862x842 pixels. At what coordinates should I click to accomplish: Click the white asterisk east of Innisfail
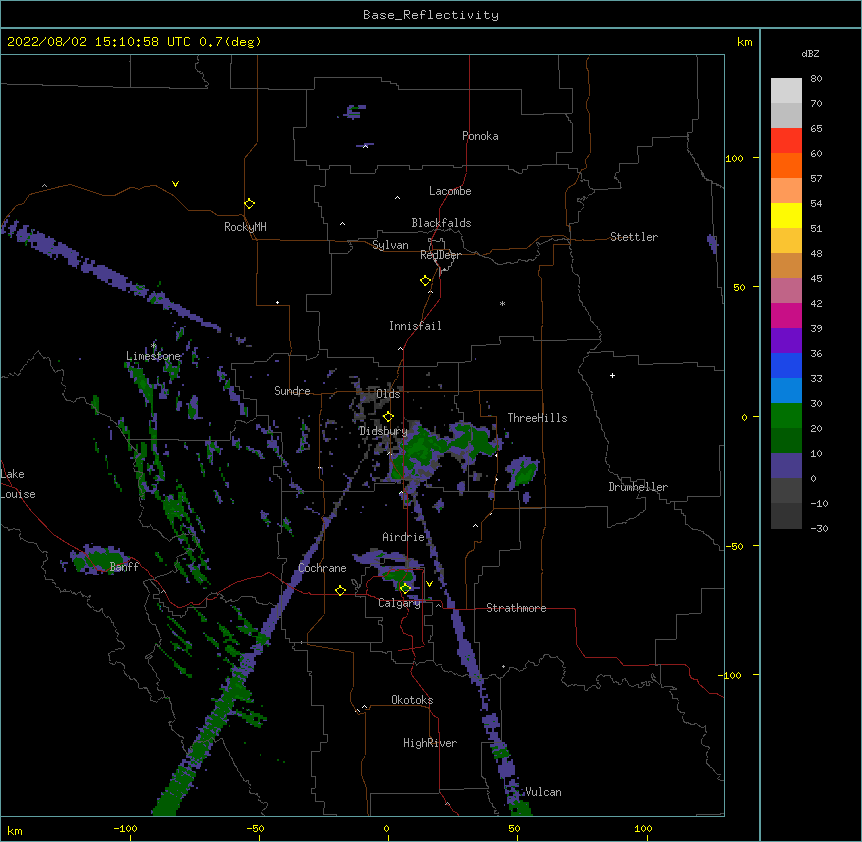502,303
